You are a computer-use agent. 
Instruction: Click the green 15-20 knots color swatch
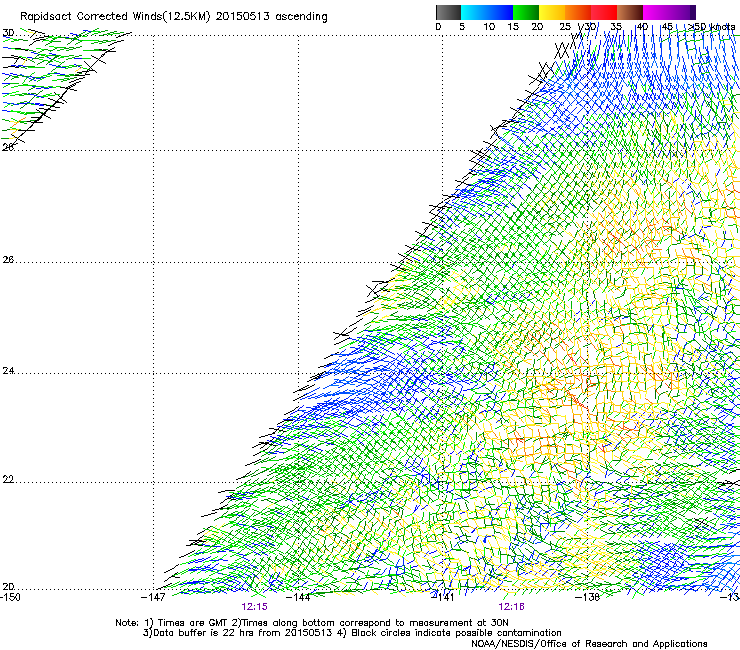click(x=526, y=12)
